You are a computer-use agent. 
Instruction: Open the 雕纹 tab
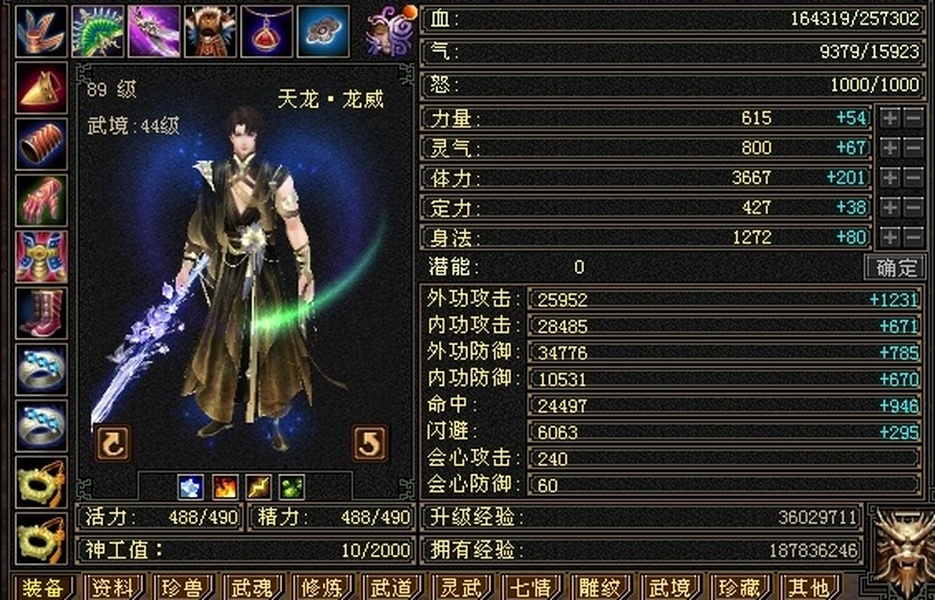click(600, 587)
